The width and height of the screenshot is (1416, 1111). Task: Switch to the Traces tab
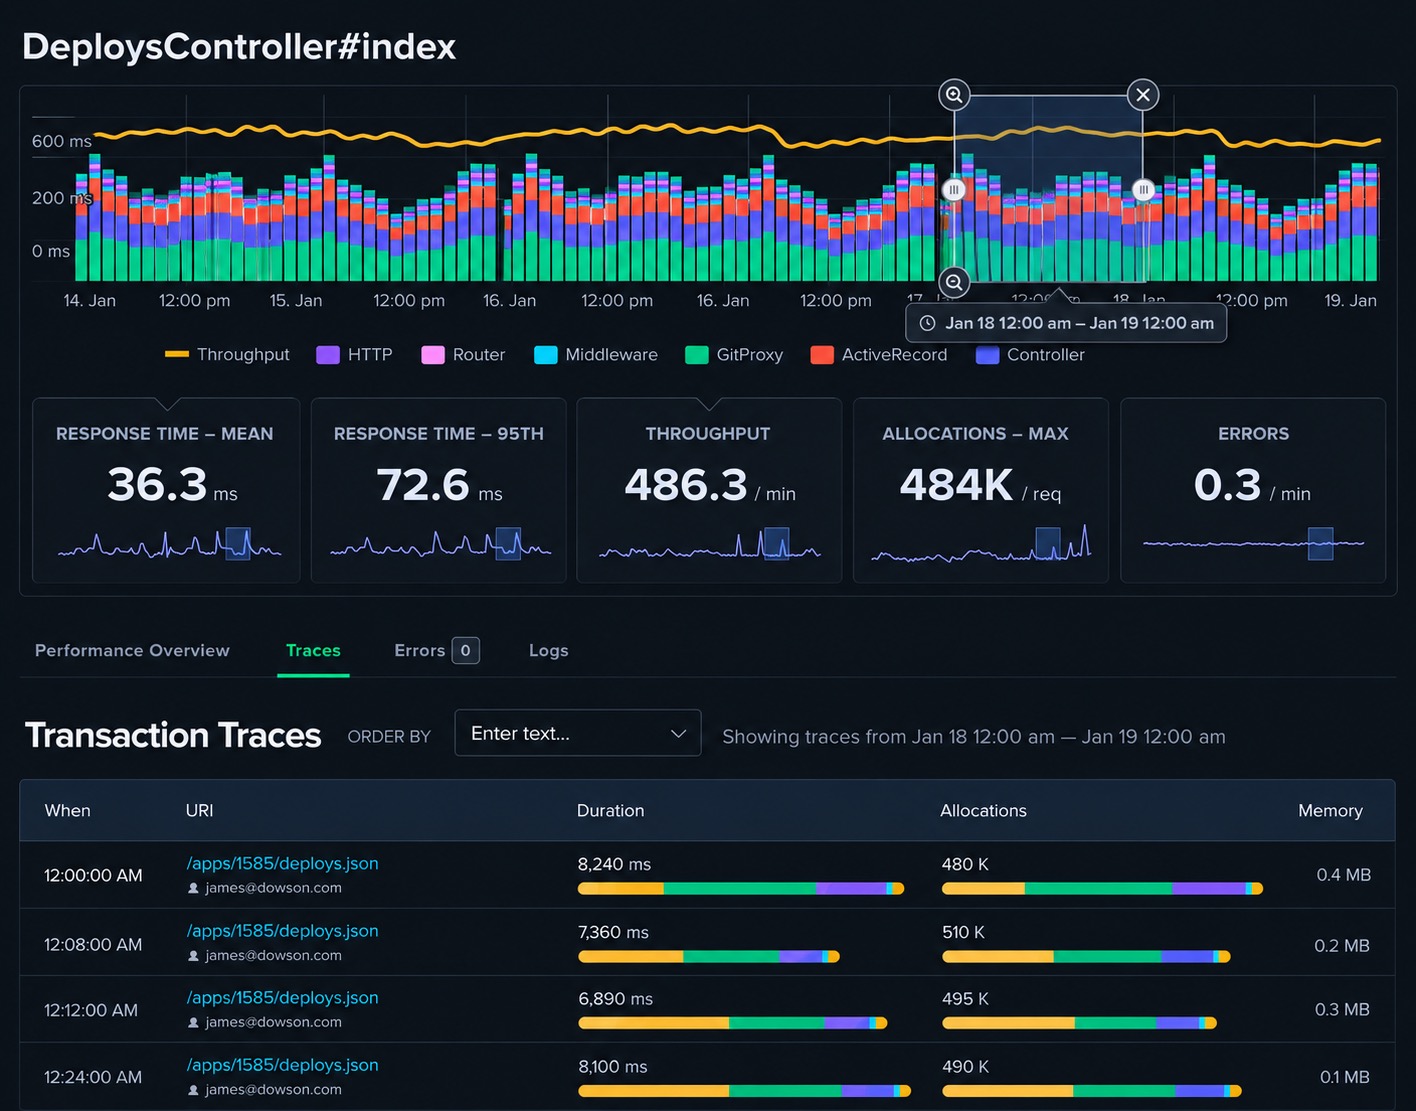313,650
